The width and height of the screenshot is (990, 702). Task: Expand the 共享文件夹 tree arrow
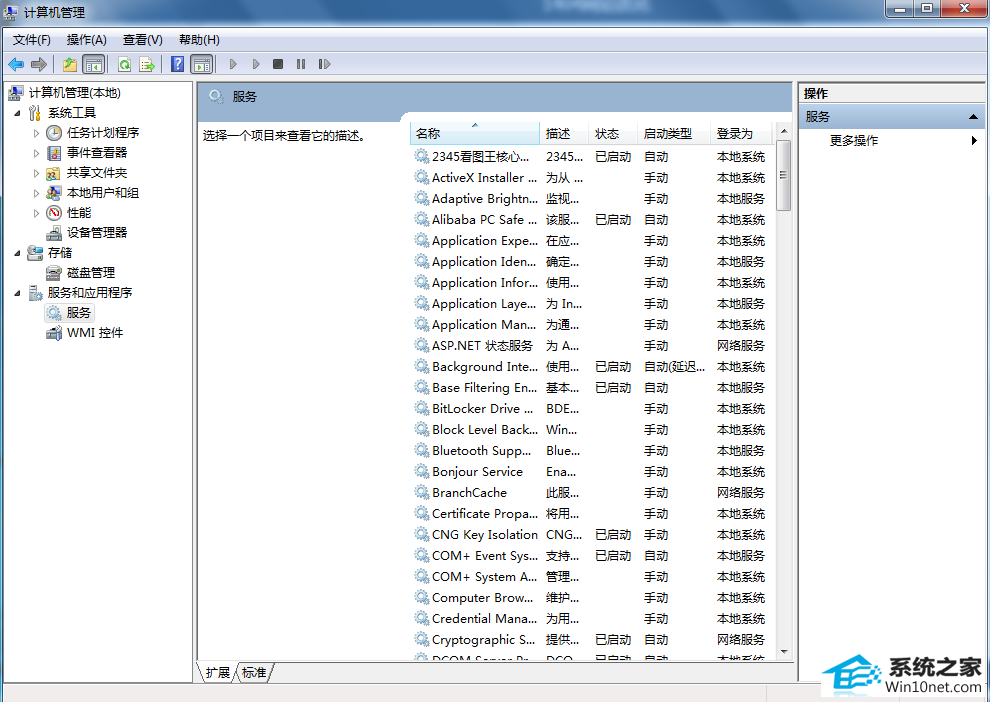tap(36, 173)
